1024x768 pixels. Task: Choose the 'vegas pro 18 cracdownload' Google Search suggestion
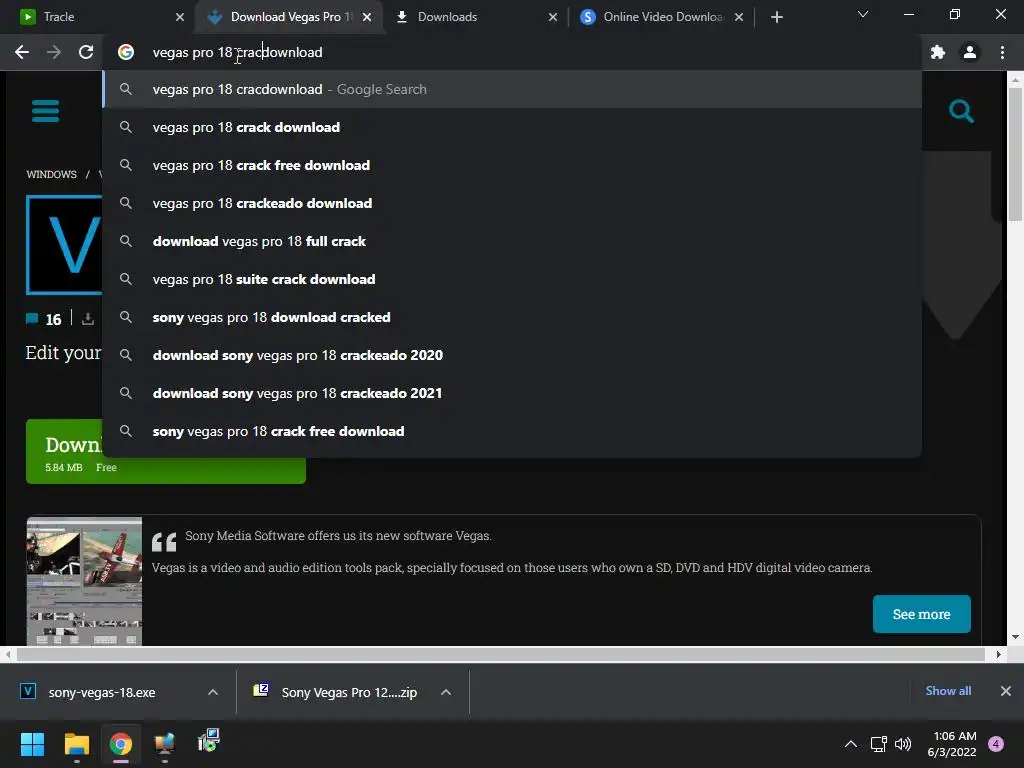coord(512,89)
